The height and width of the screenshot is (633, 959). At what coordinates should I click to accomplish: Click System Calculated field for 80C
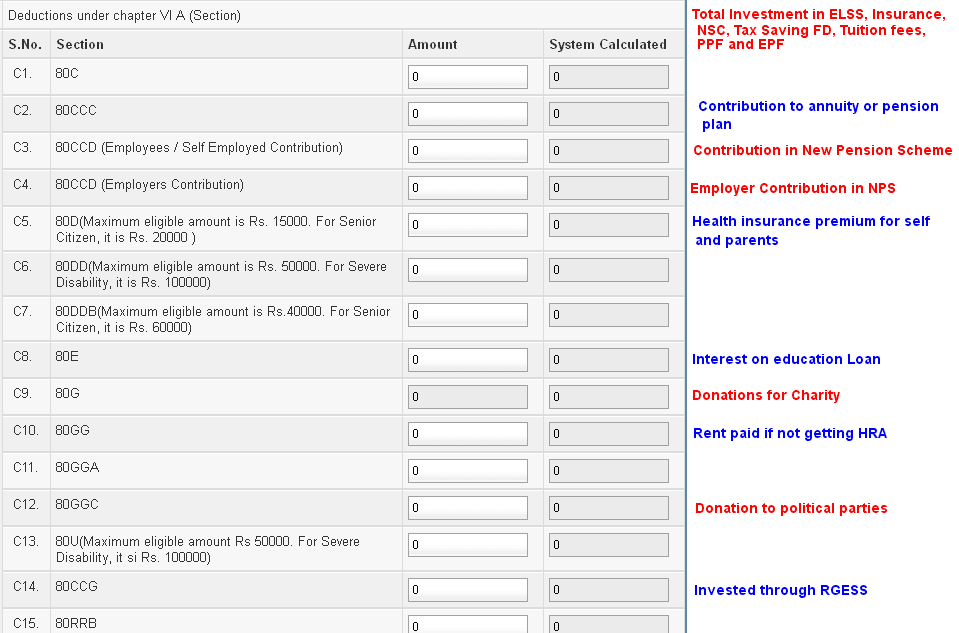pos(609,77)
